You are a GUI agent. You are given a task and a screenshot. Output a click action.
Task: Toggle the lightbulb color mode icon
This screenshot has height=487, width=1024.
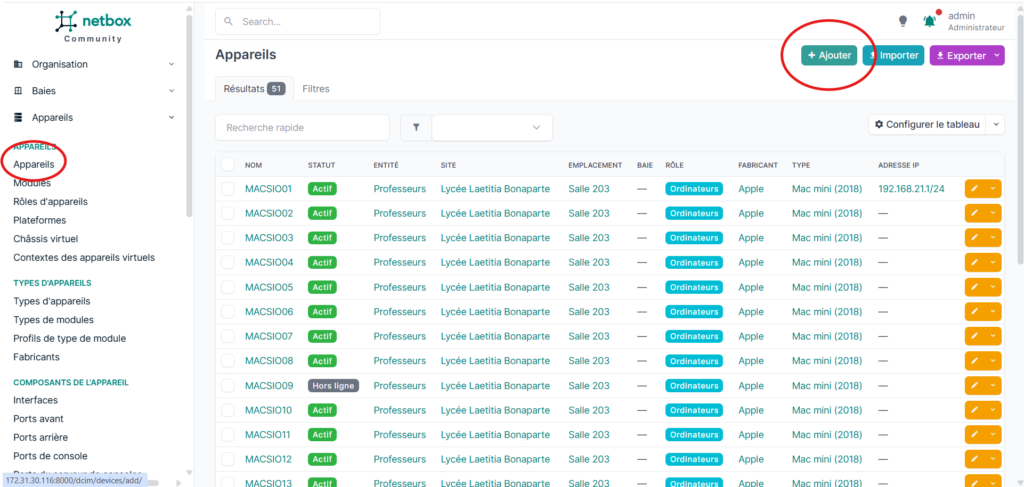903,22
